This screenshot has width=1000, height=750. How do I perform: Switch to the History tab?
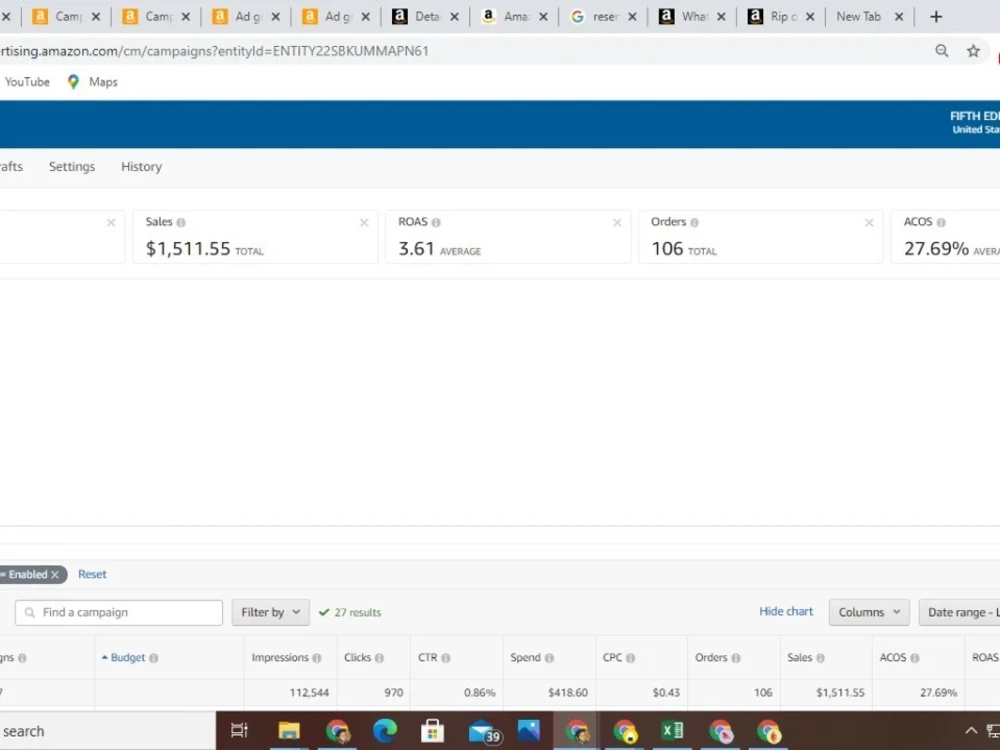point(142,166)
